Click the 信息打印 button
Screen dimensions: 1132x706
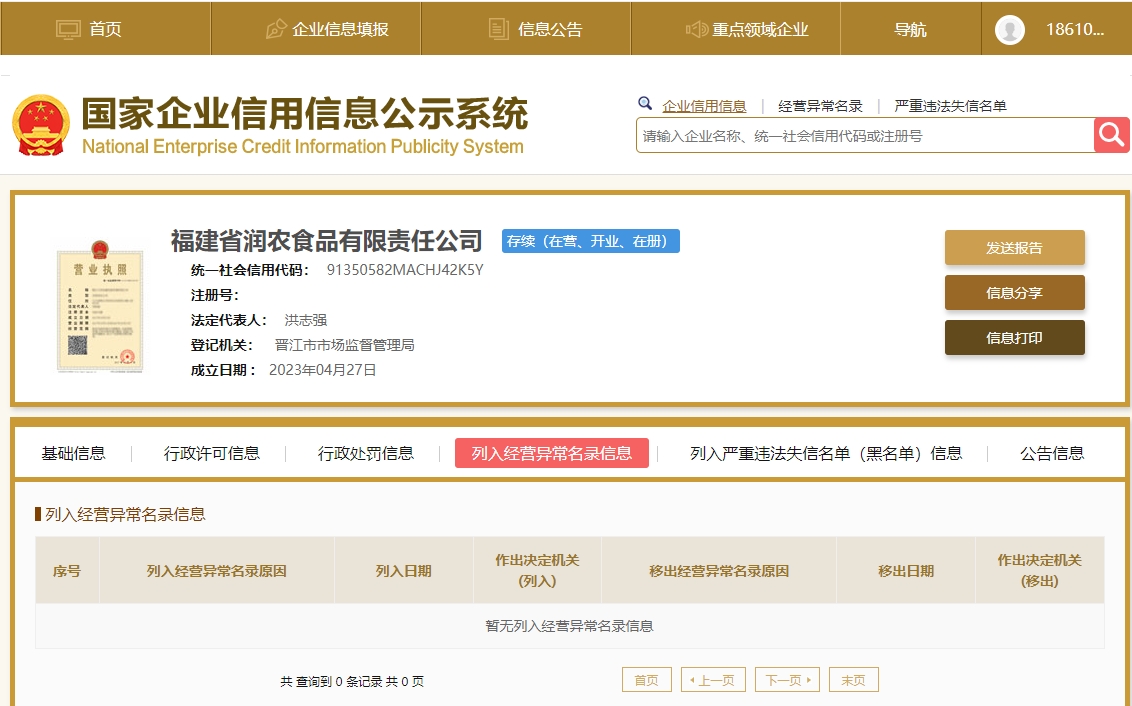[x=1014, y=337]
